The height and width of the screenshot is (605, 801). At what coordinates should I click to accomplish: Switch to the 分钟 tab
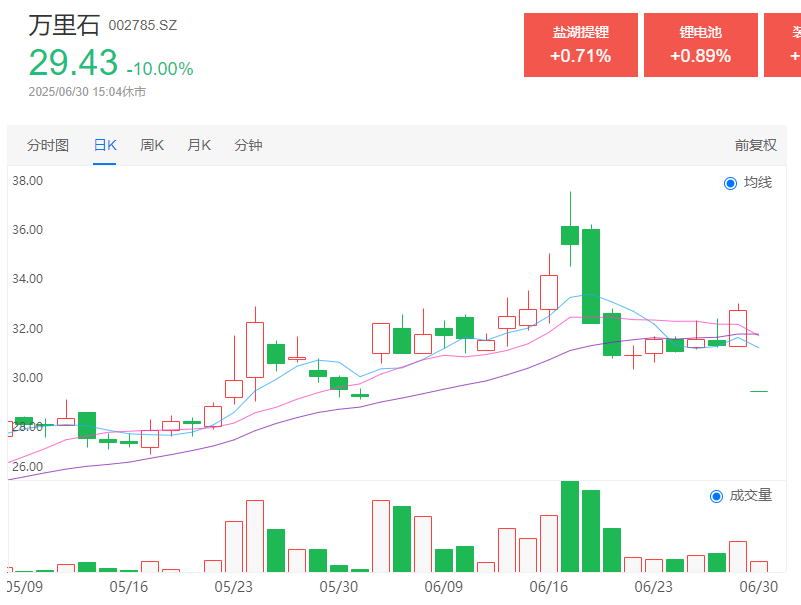coord(248,145)
